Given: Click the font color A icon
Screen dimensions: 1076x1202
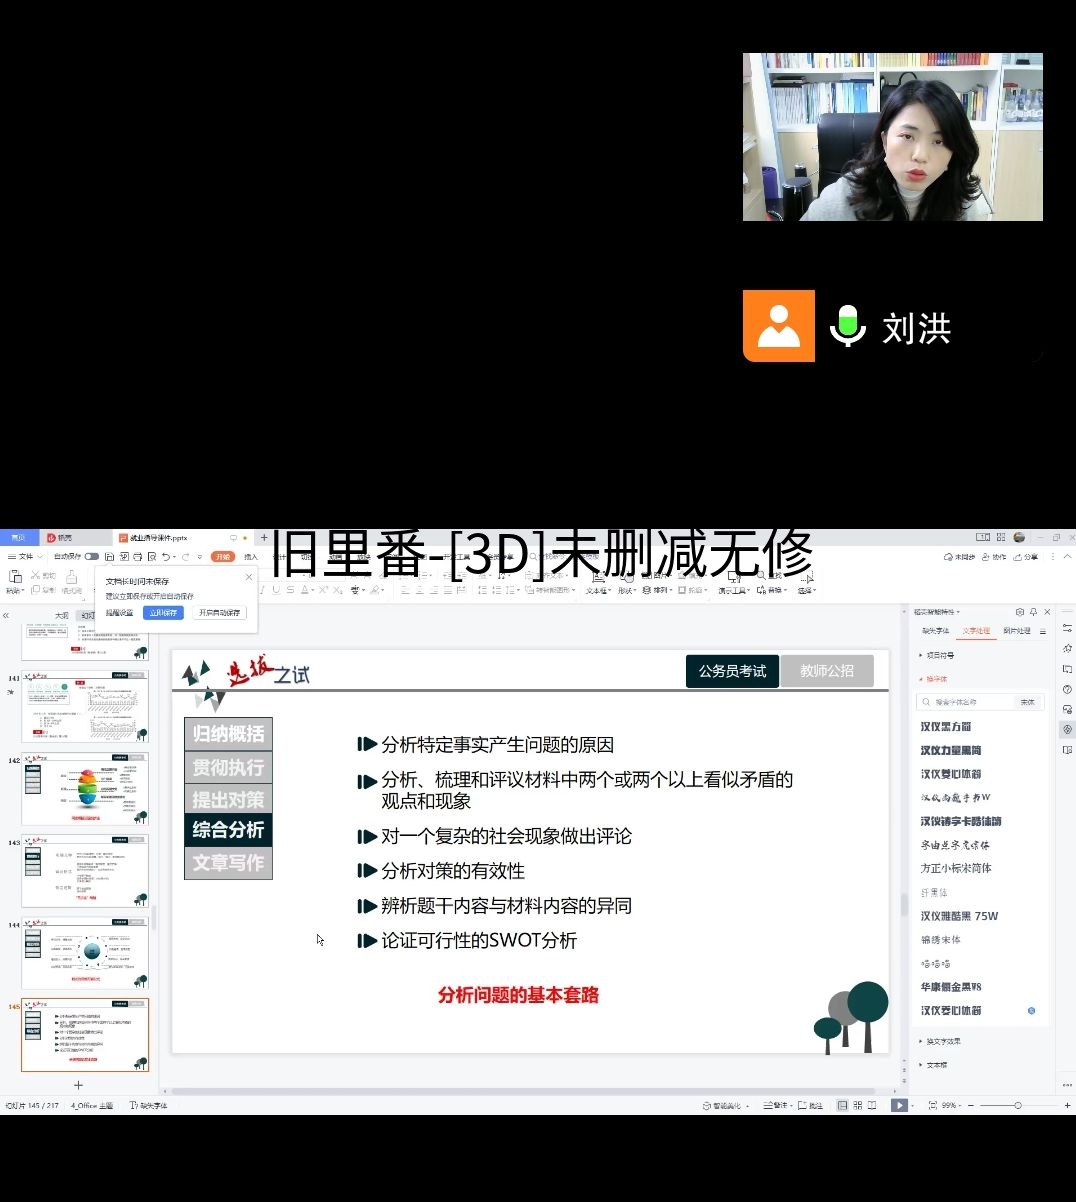Looking at the screenshot, I should (x=304, y=590).
